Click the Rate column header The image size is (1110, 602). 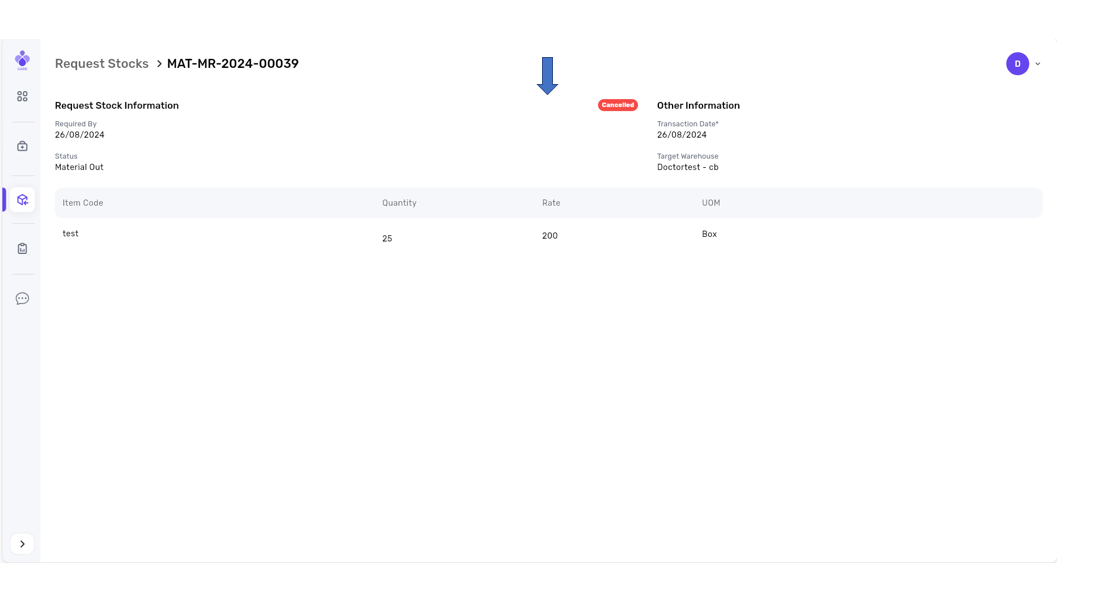[551, 203]
